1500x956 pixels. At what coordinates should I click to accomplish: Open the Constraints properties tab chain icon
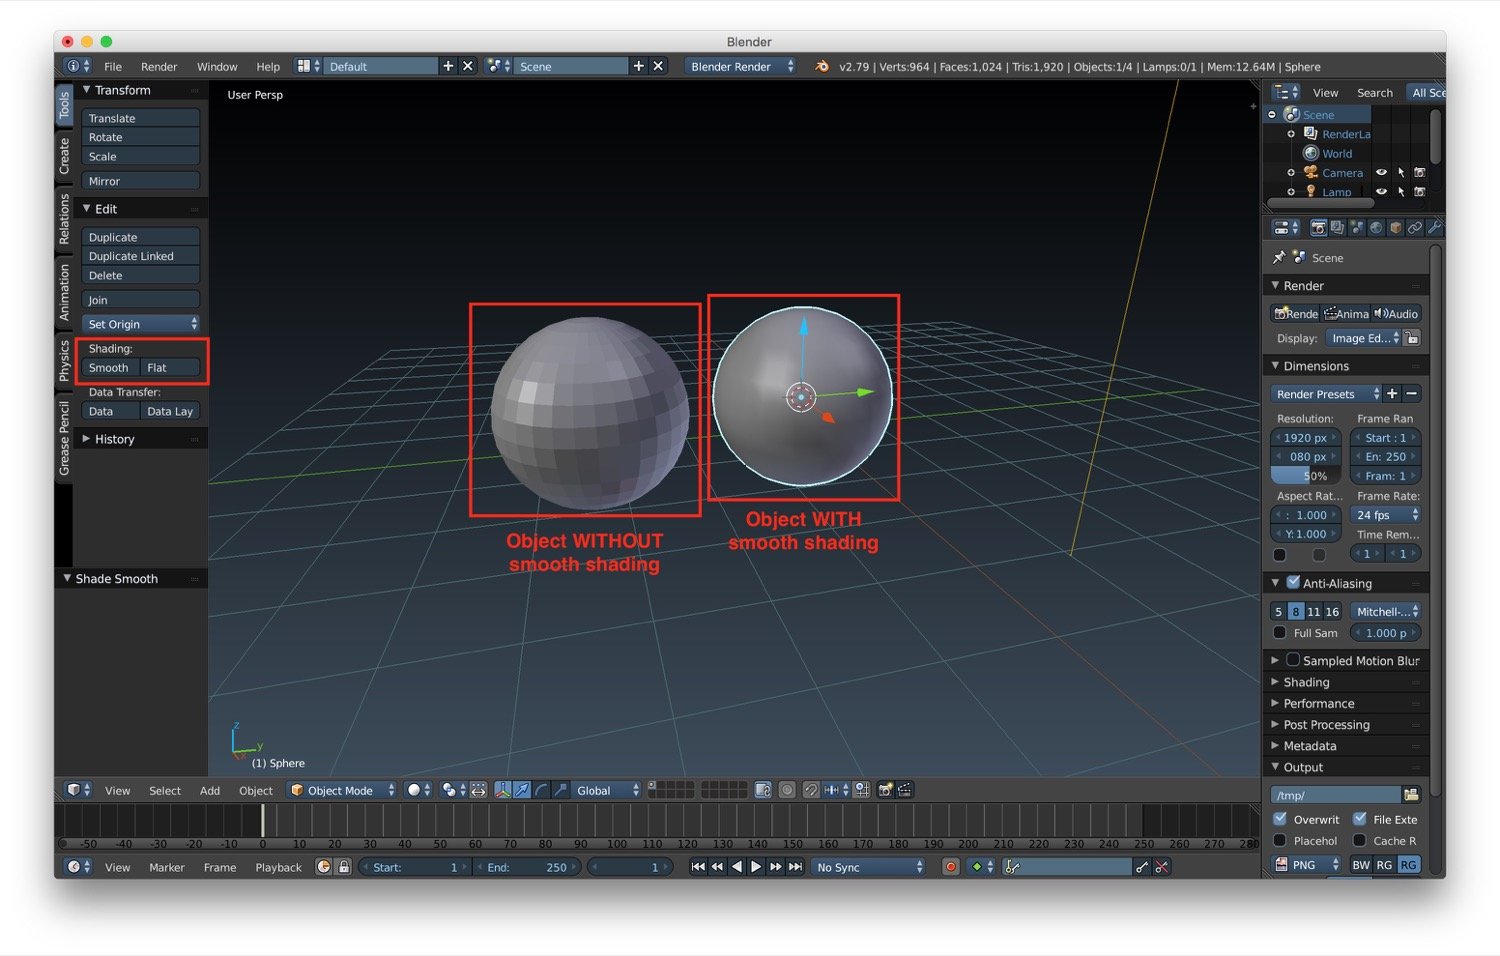(1414, 228)
